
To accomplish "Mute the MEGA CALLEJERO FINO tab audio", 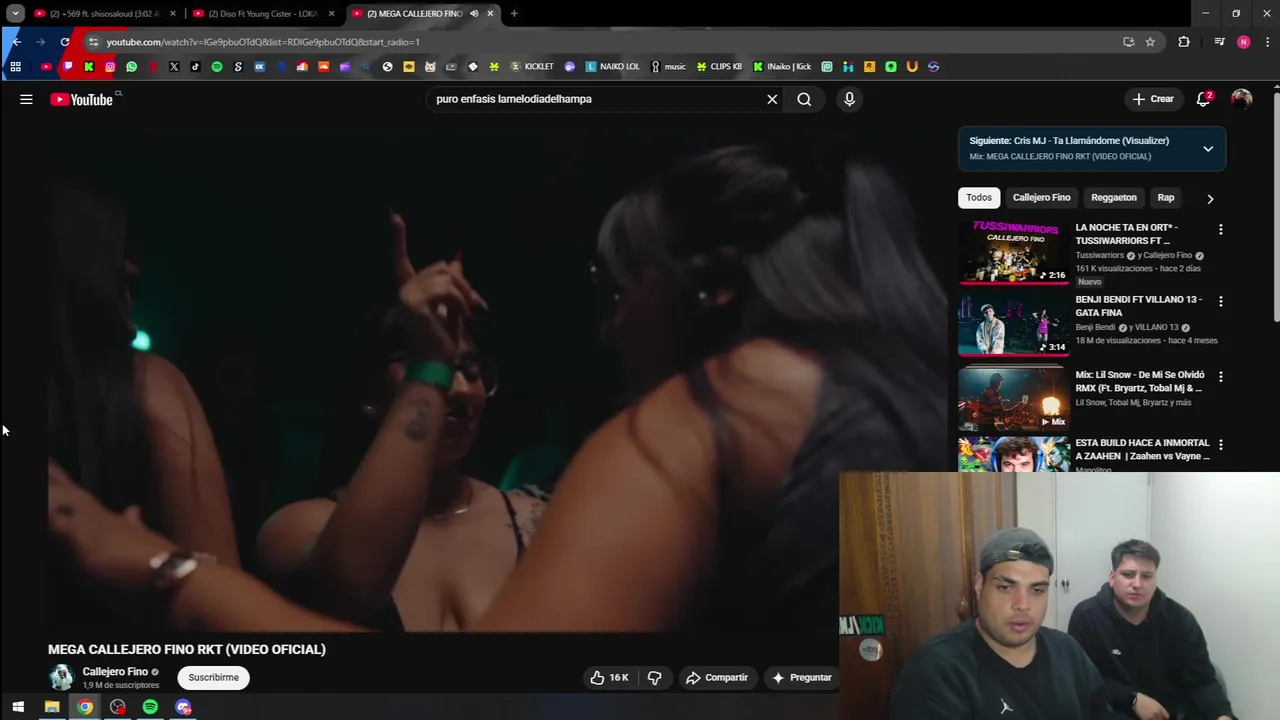I will point(474,13).
